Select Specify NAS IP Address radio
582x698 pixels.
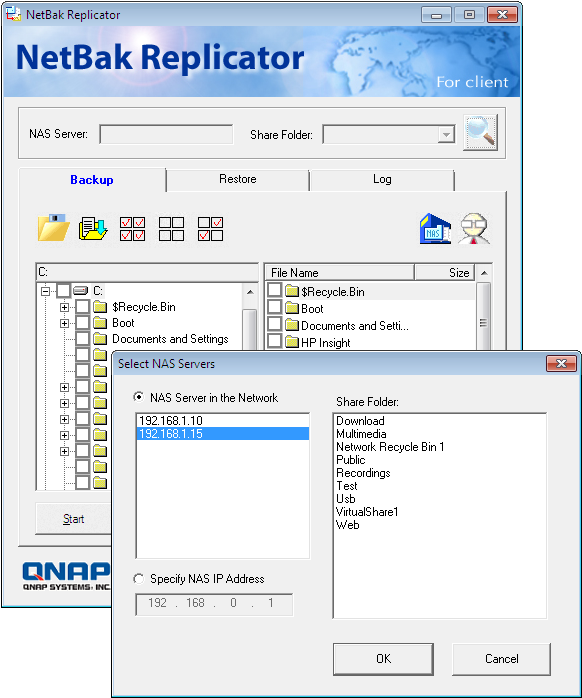tap(139, 579)
